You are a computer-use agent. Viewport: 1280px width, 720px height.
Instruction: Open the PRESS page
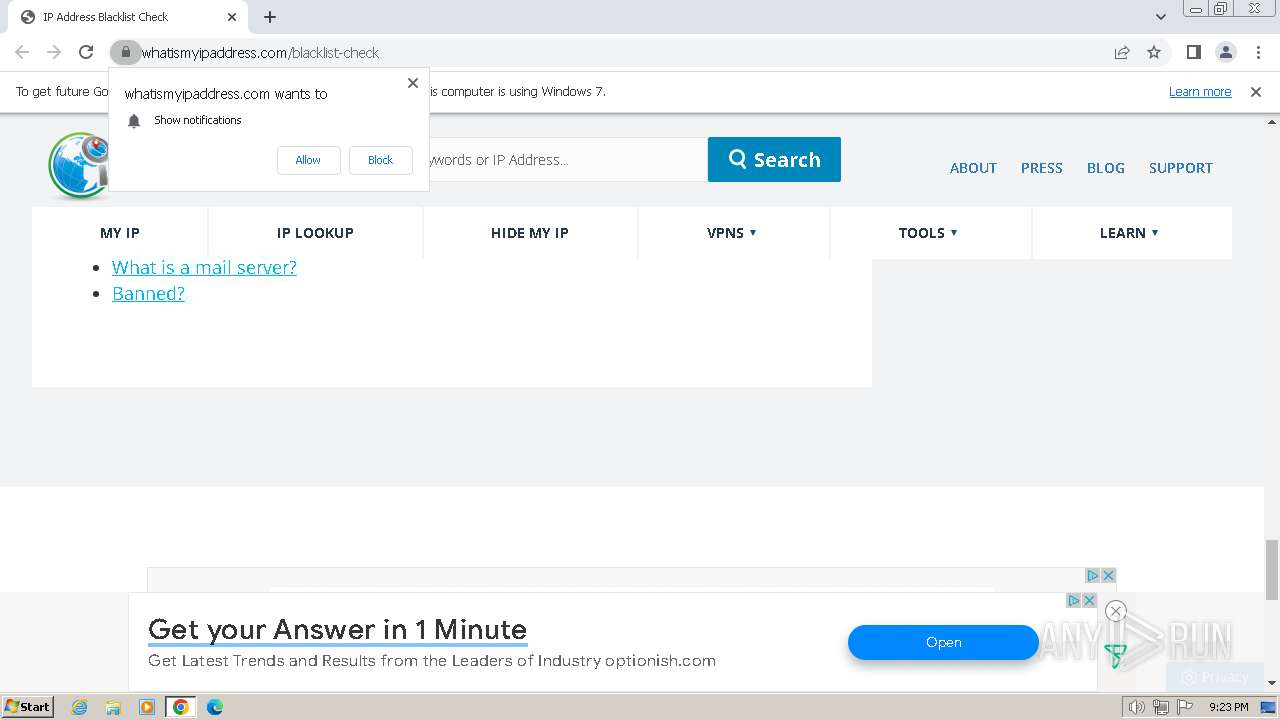[1042, 168]
